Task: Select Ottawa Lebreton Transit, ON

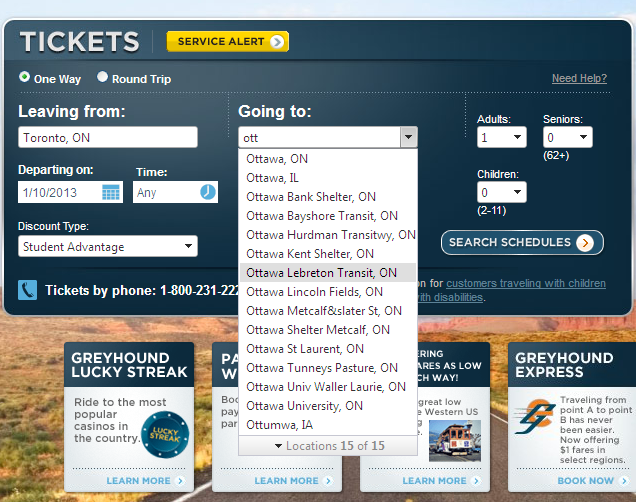Action: pos(328,272)
